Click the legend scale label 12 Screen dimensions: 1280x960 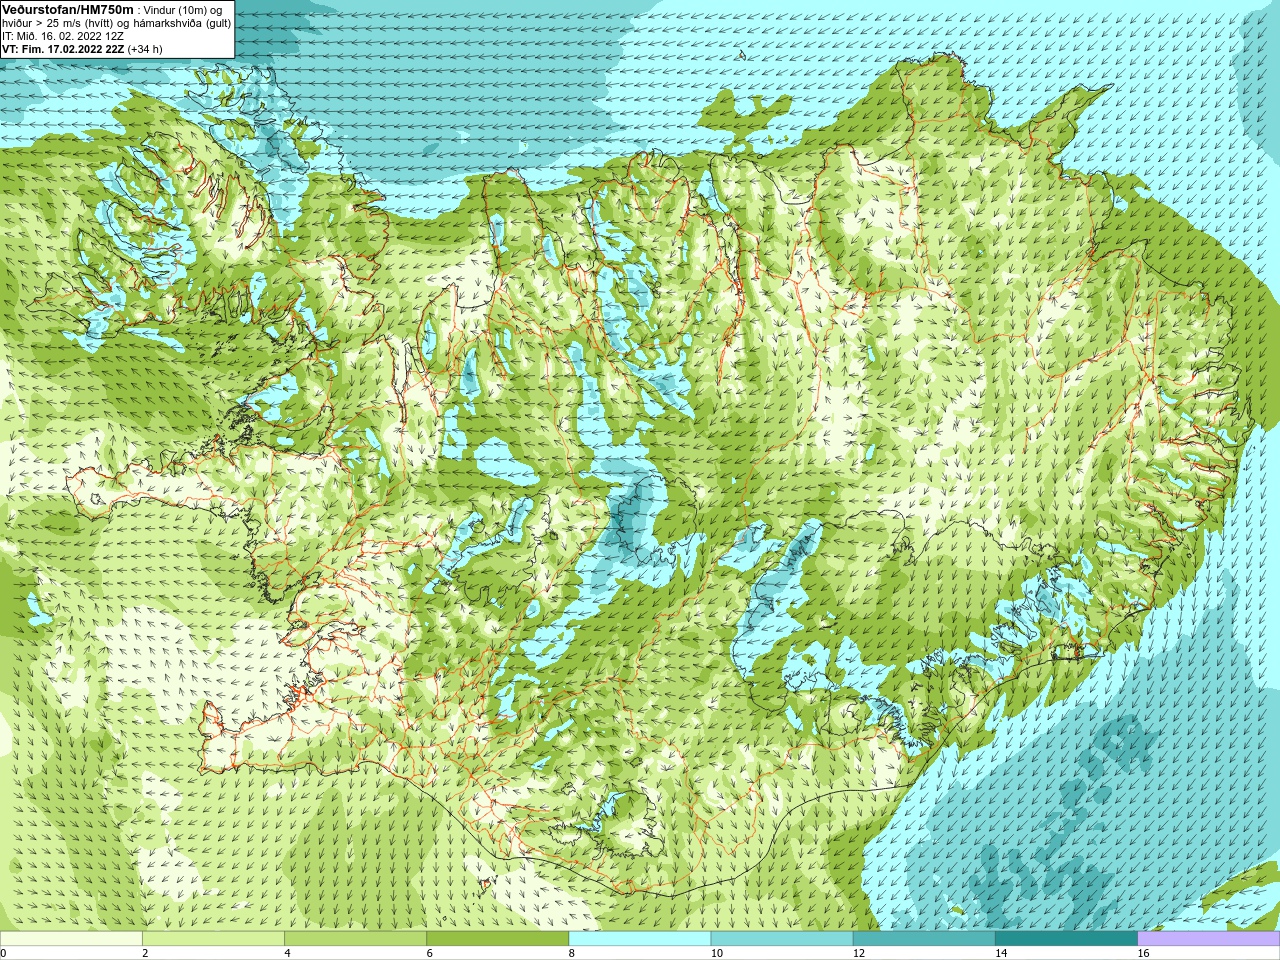click(x=859, y=953)
